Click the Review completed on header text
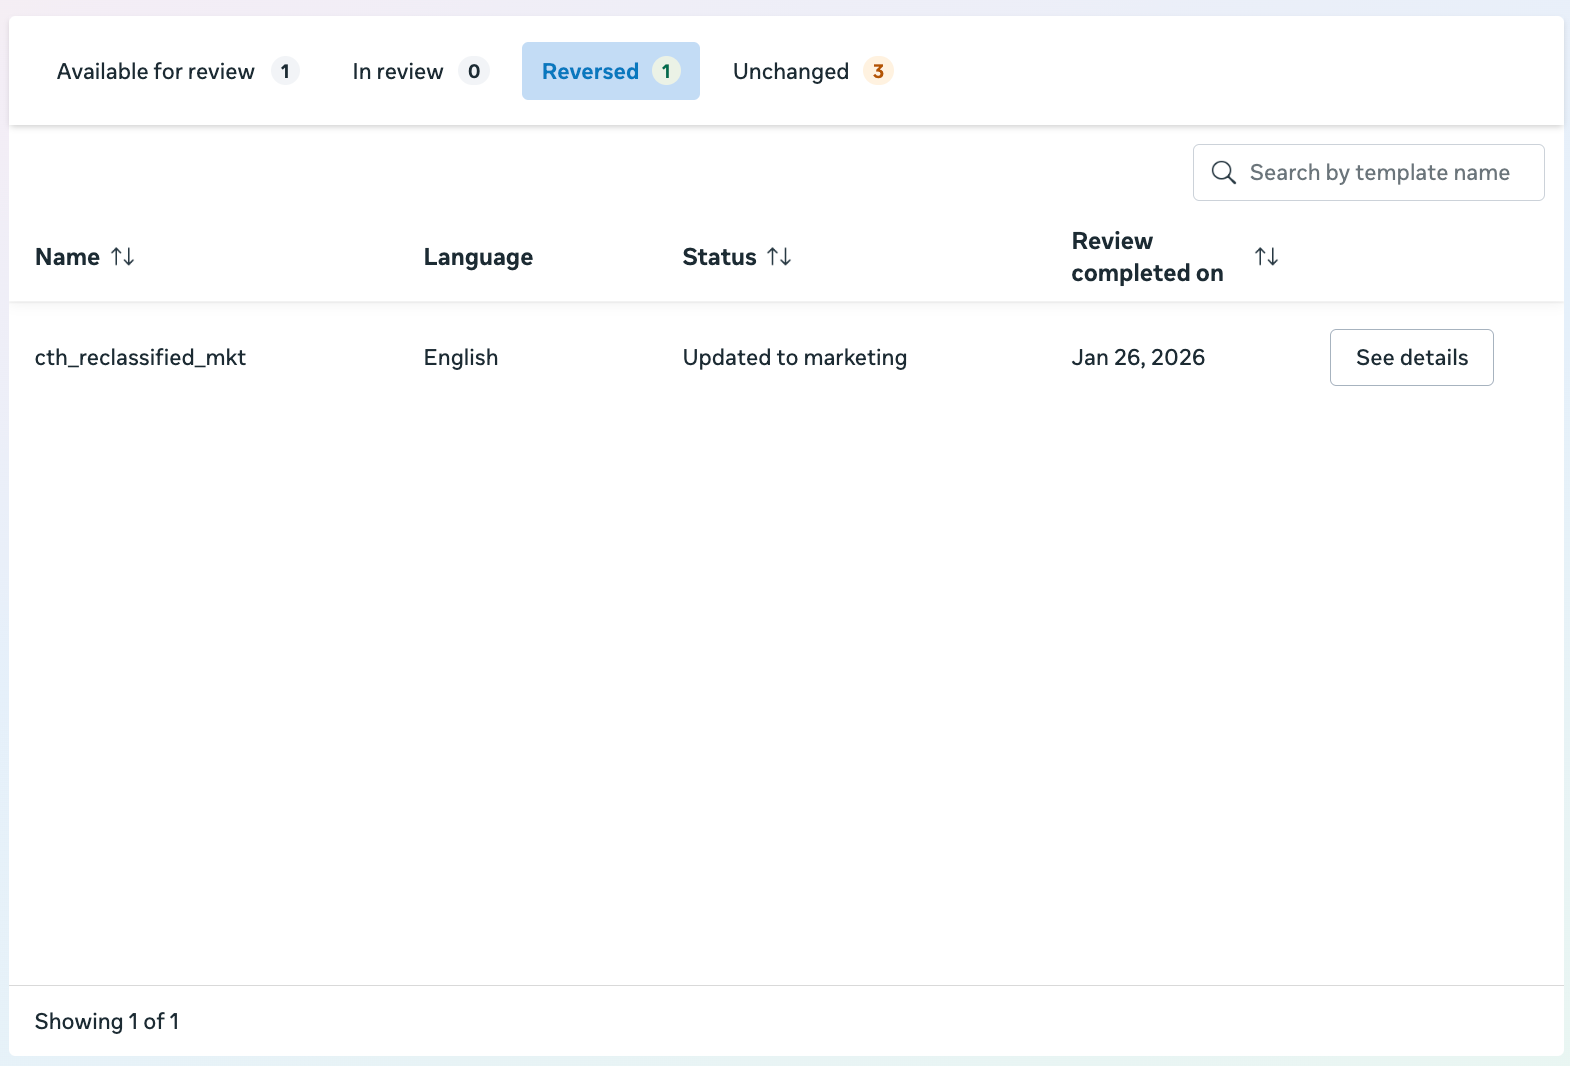 pyautogui.click(x=1146, y=257)
